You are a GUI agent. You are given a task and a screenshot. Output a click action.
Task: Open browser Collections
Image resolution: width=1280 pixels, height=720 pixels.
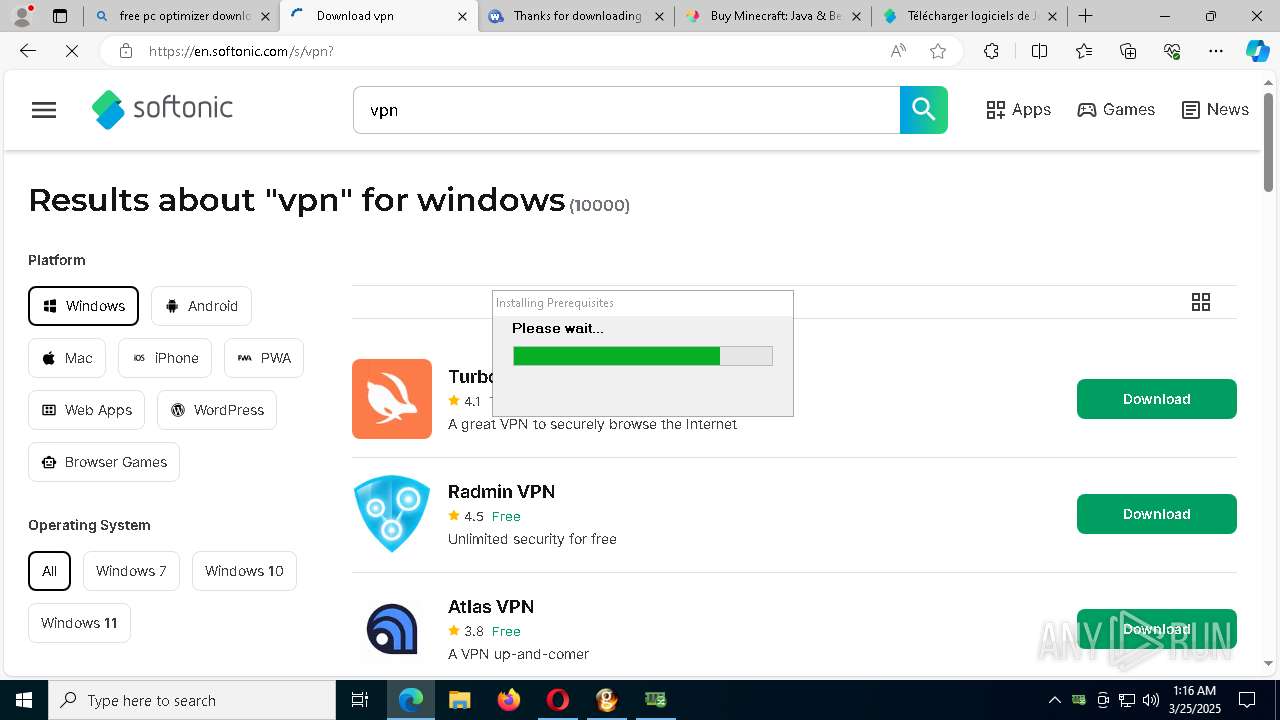coord(1128,51)
